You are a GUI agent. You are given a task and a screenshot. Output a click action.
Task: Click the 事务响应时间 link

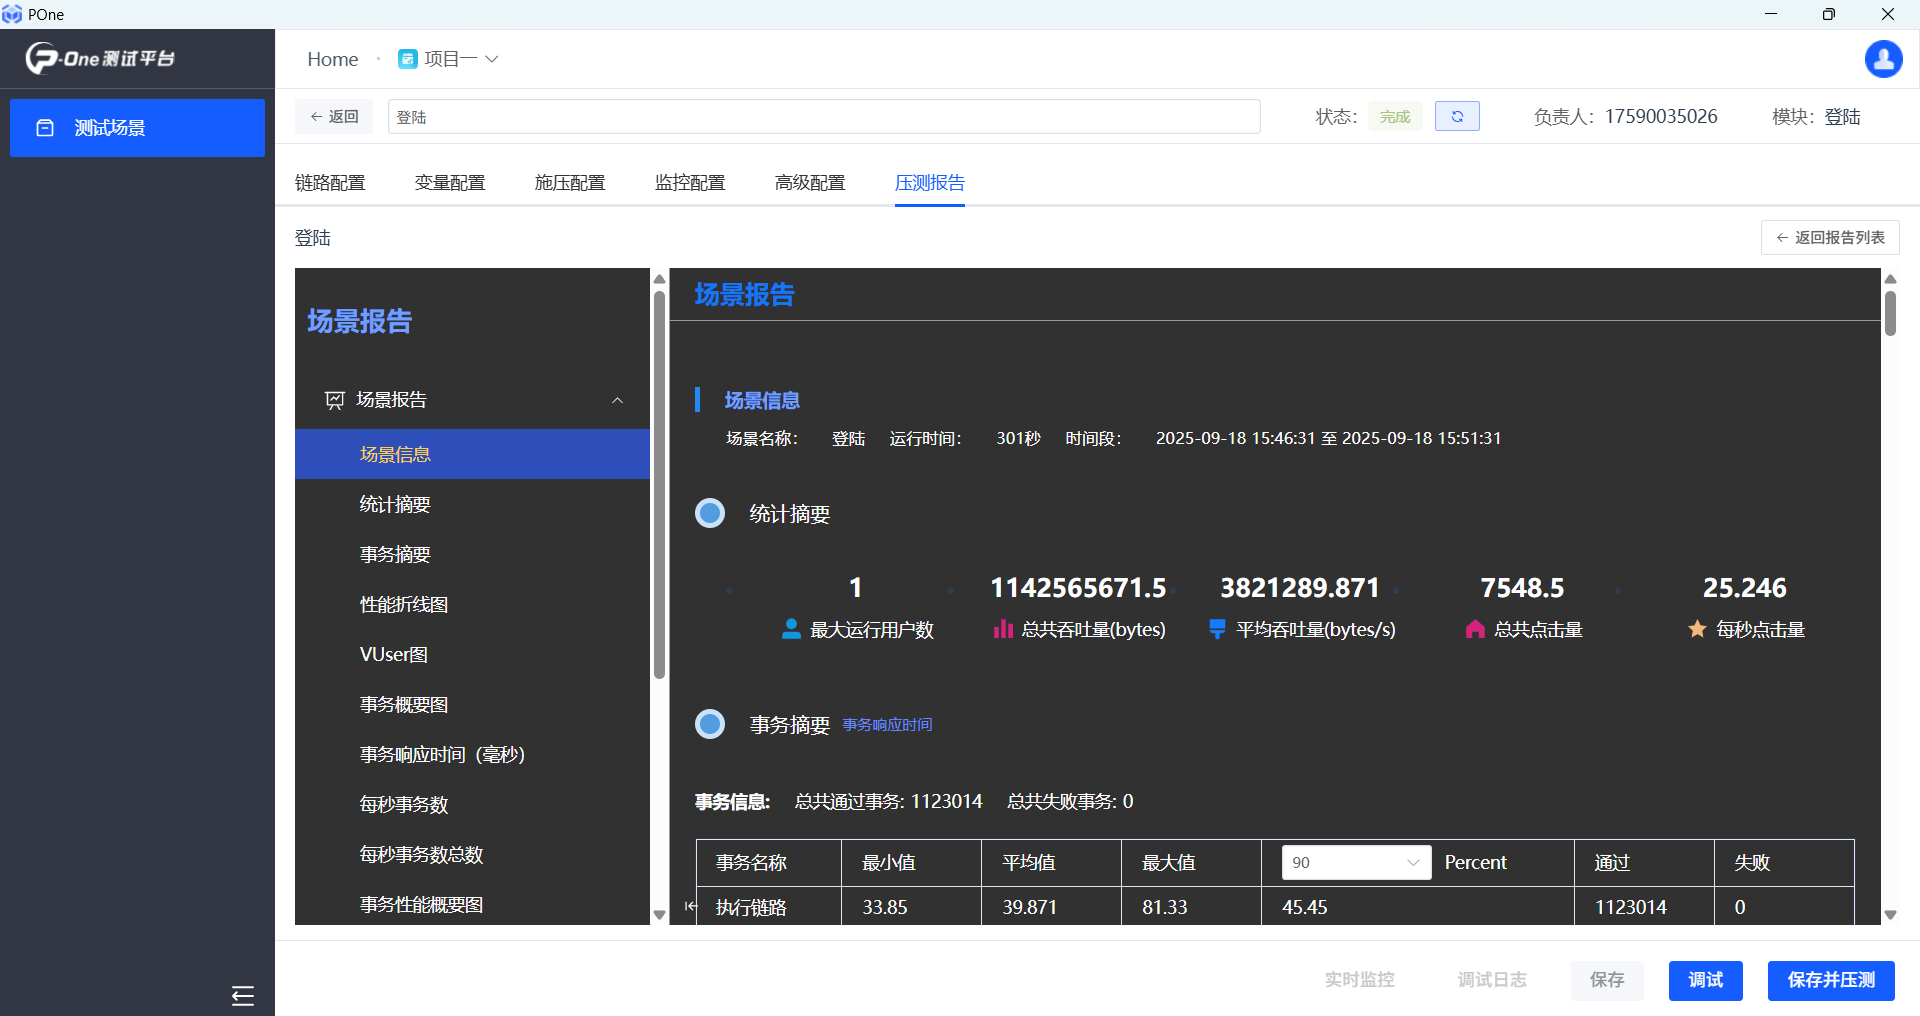click(x=887, y=725)
